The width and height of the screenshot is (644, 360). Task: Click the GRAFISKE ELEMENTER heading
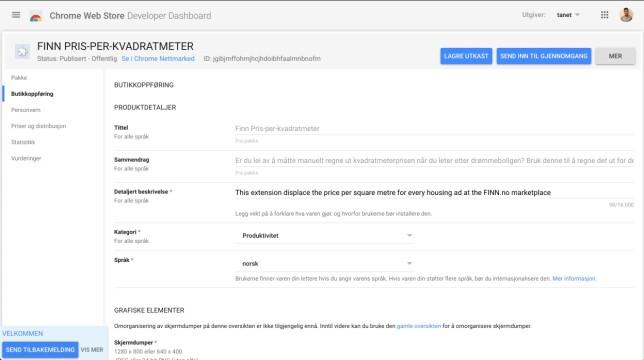(x=149, y=310)
